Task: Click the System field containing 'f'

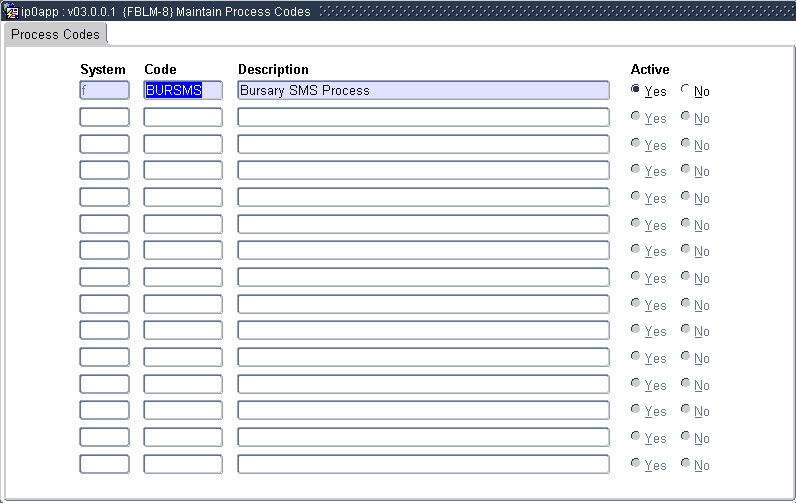Action: tap(104, 90)
